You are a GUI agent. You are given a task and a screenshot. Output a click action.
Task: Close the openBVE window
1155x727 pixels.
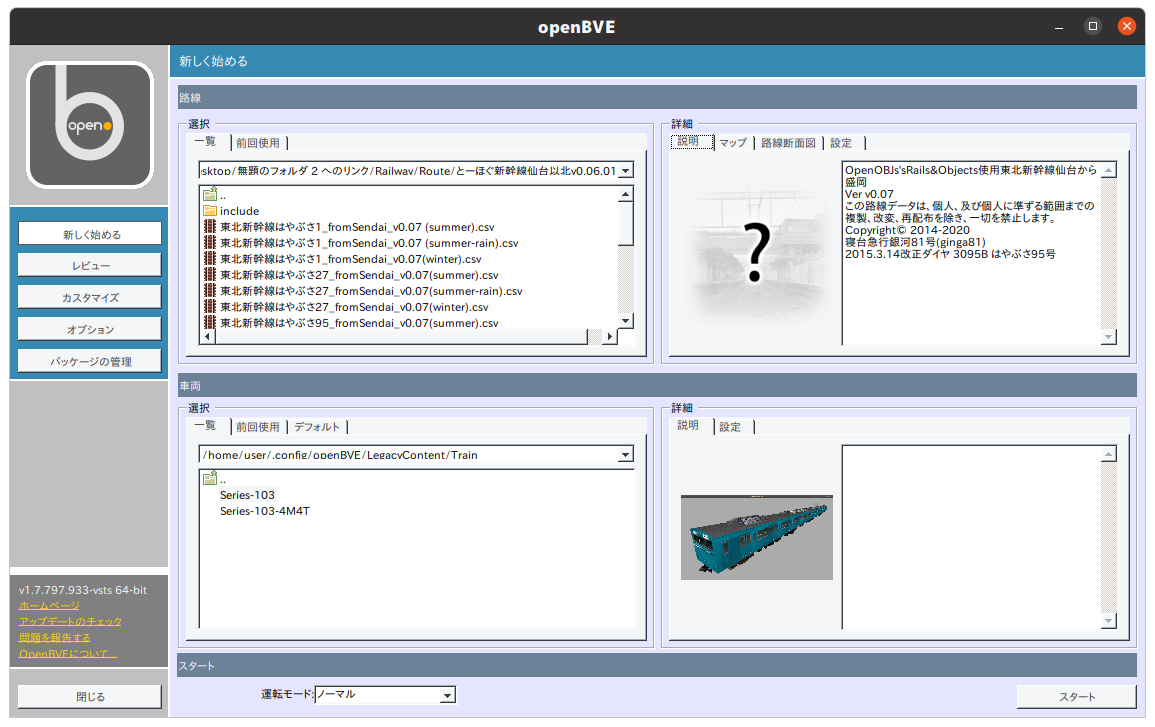(1126, 26)
